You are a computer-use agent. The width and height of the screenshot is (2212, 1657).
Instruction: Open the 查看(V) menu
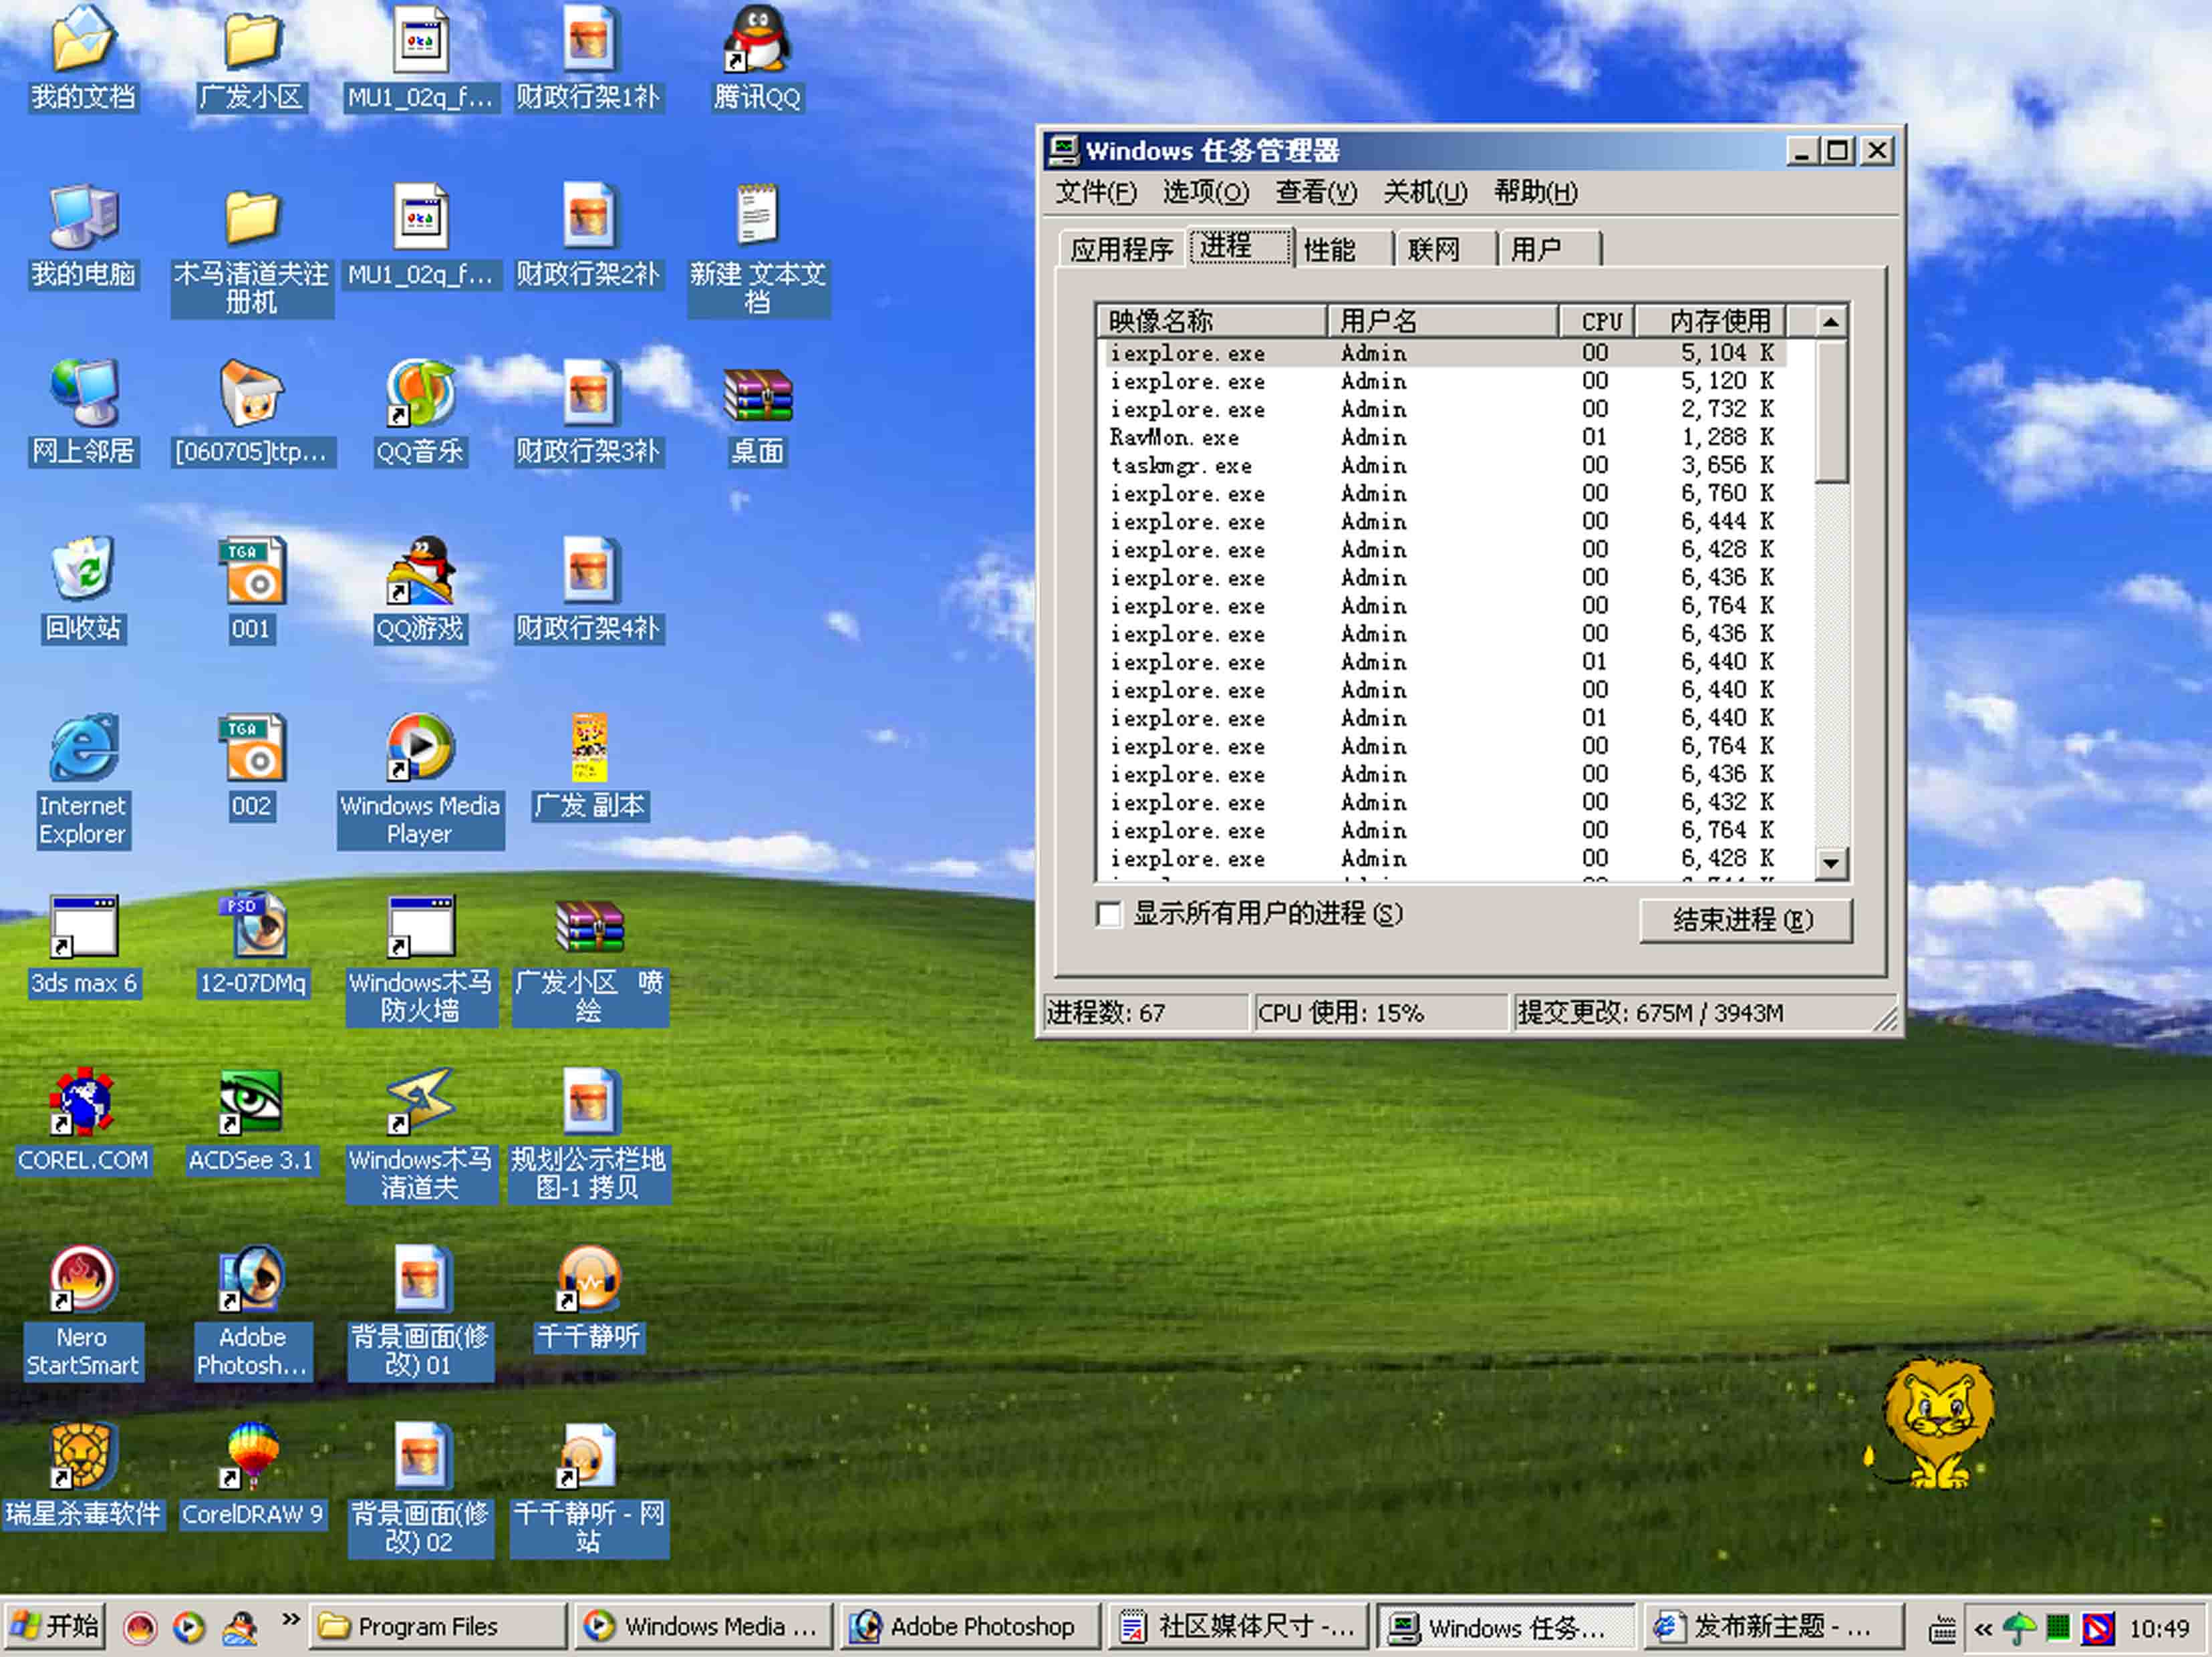pyautogui.click(x=1315, y=192)
